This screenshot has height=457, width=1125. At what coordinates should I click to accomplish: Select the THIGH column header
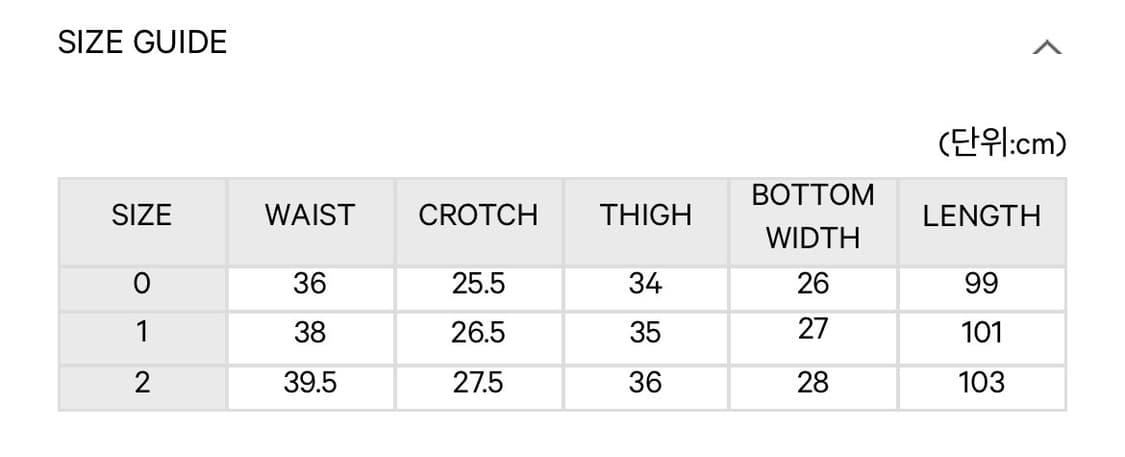[645, 215]
